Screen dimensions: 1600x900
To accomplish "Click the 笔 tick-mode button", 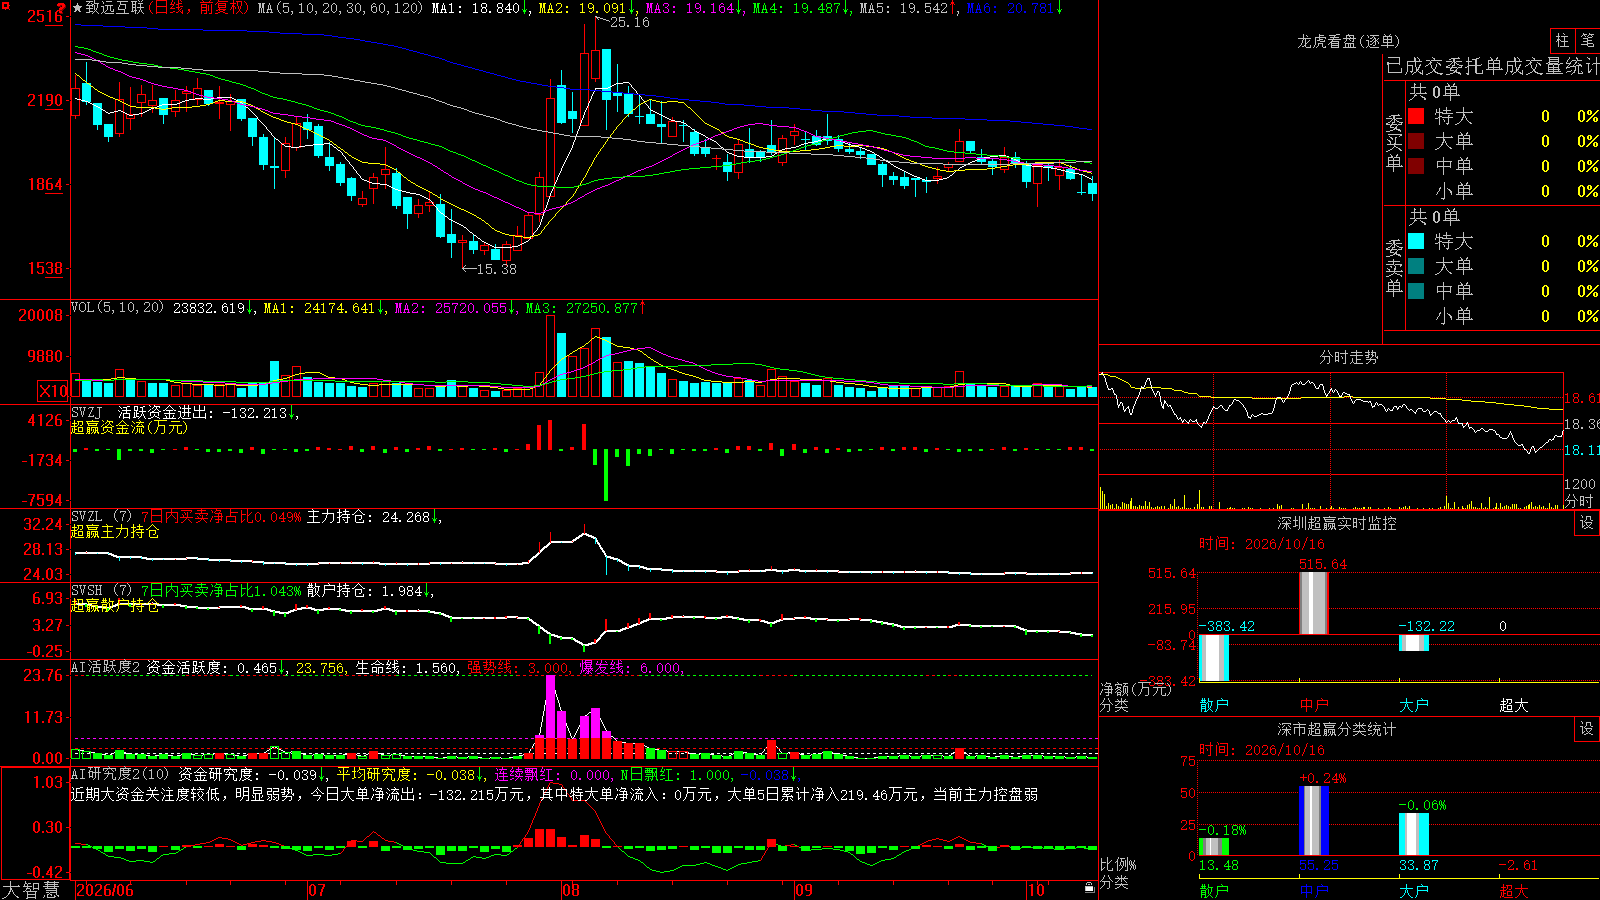I will point(1588,41).
